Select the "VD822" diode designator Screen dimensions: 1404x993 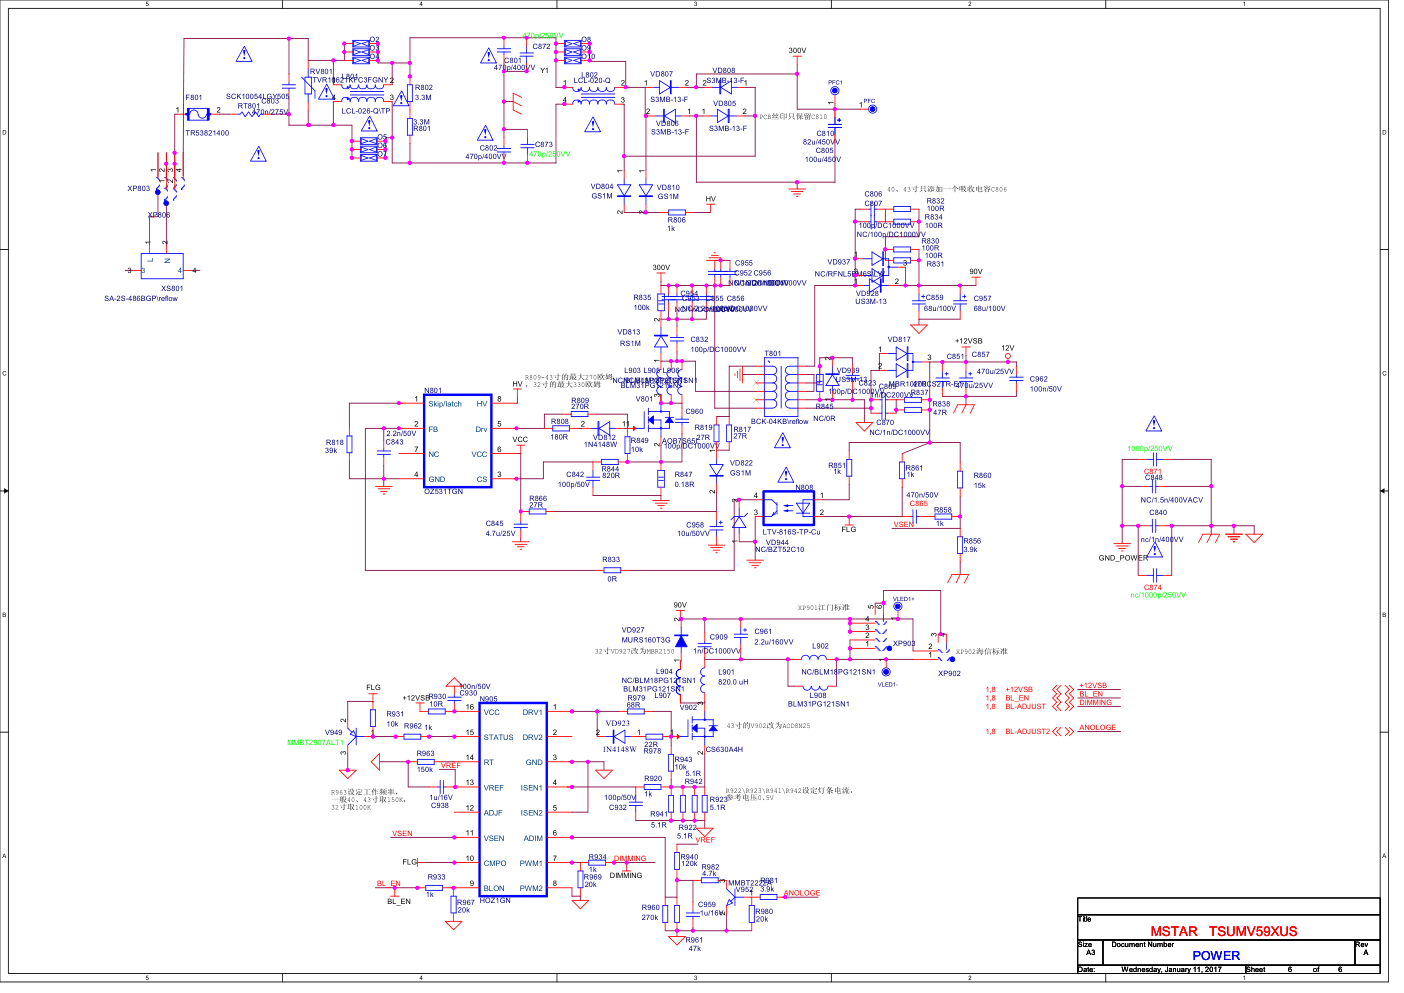click(741, 463)
